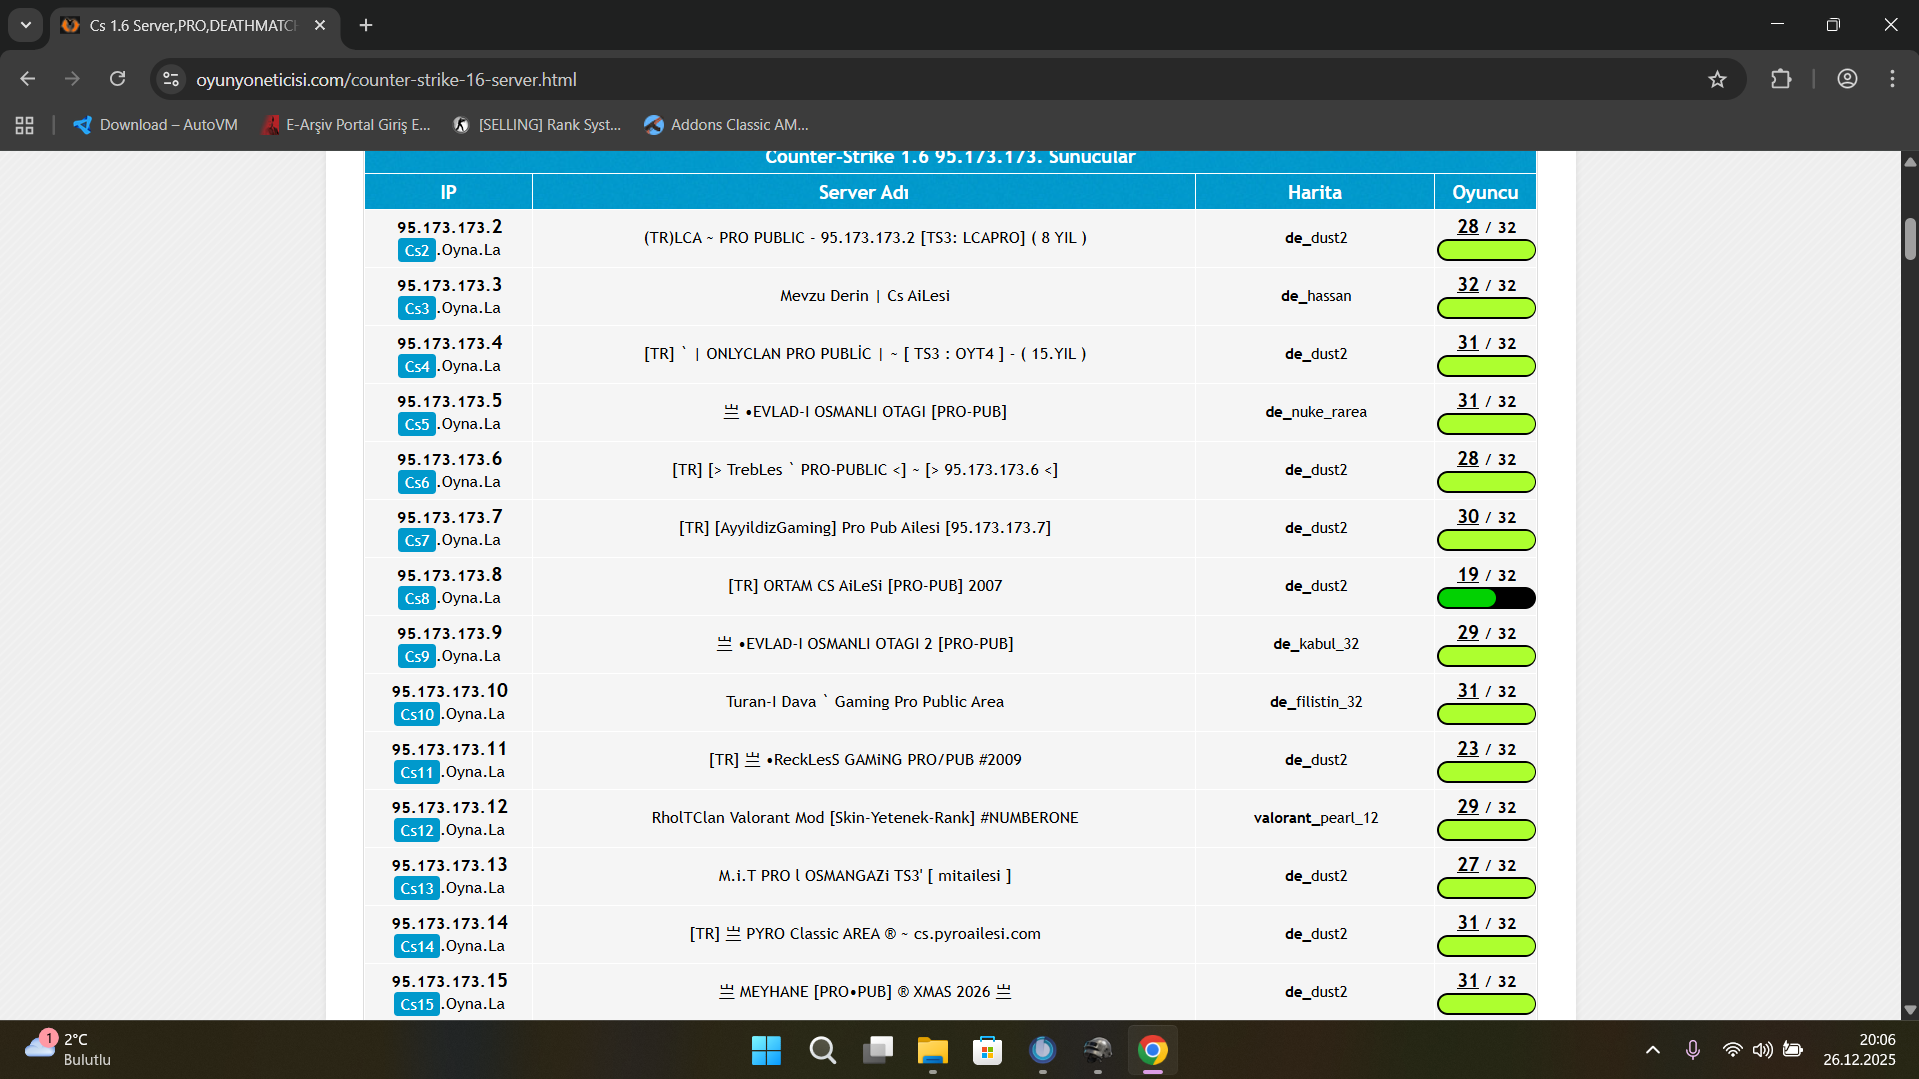
Task: Go back to the previous page
Action: coord(28,79)
